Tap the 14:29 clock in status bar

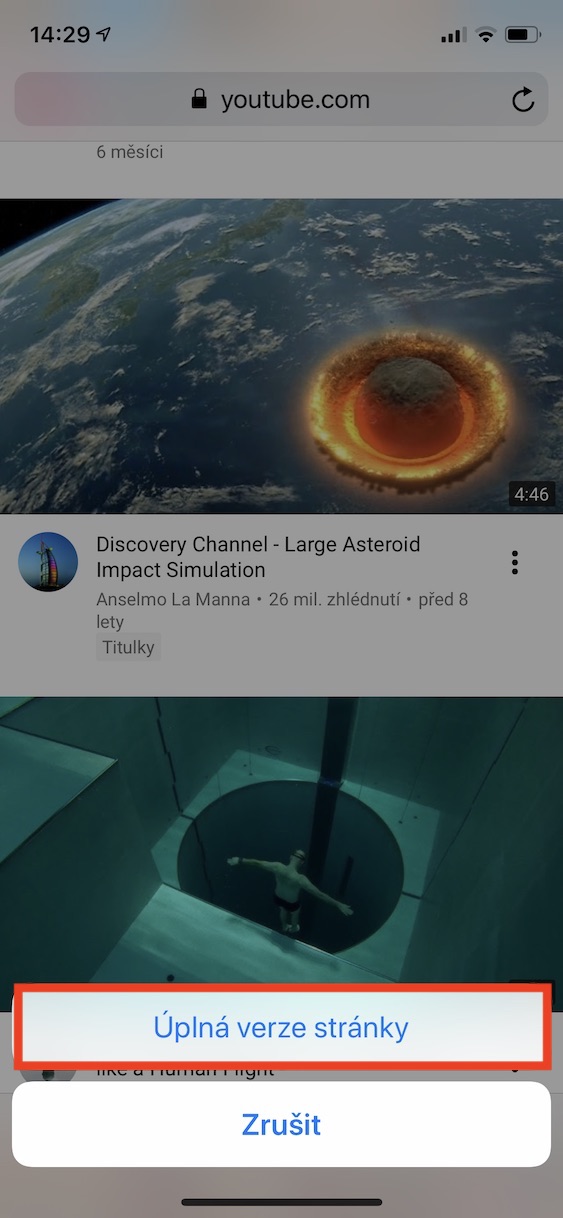(60, 35)
